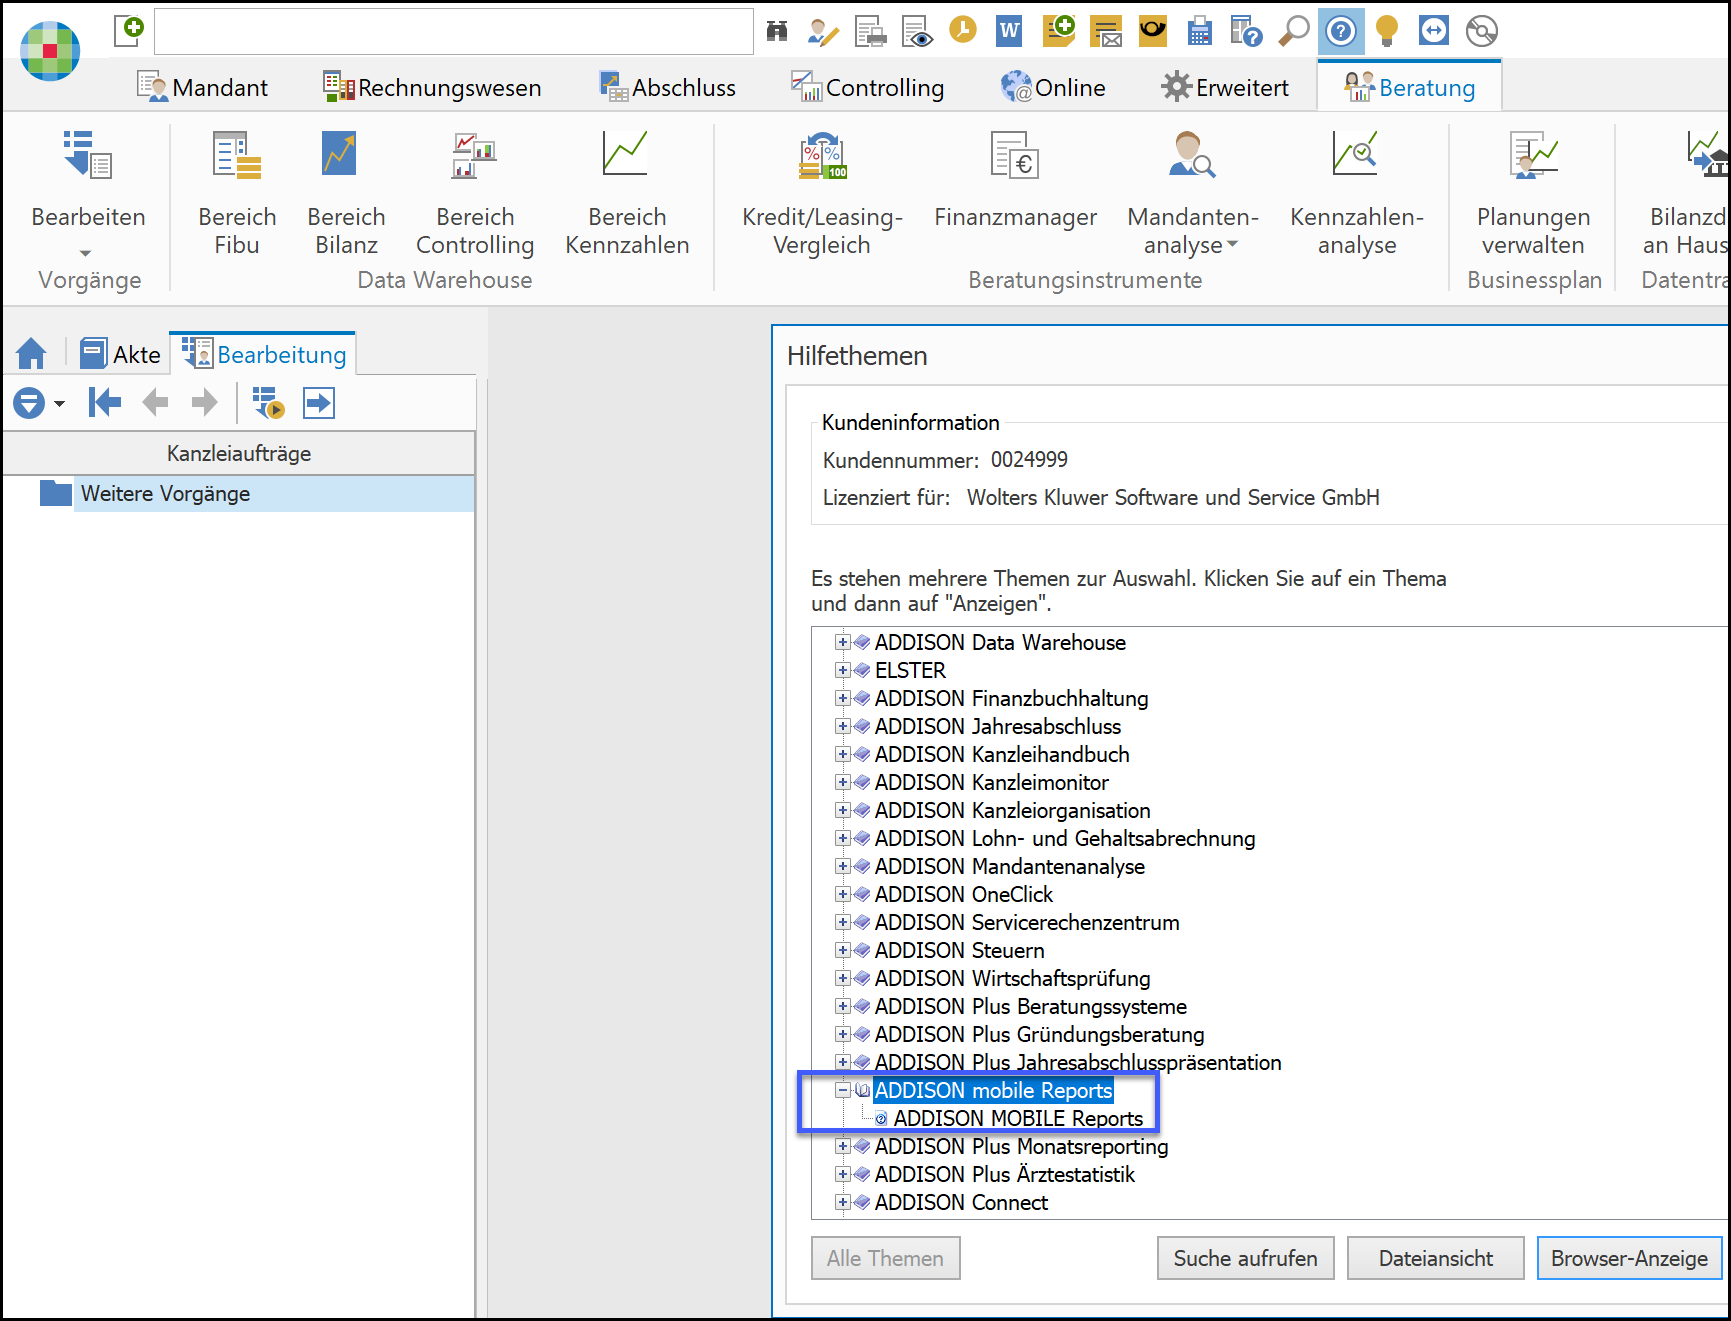Click the post horn icon

(x=1153, y=30)
